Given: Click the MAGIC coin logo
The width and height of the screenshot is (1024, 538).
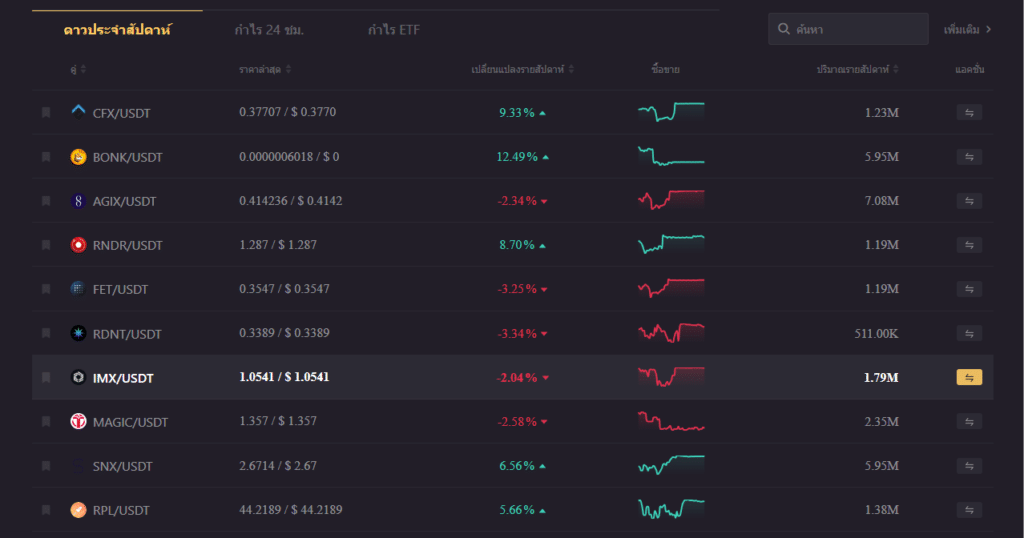Looking at the screenshot, I should coord(78,421).
